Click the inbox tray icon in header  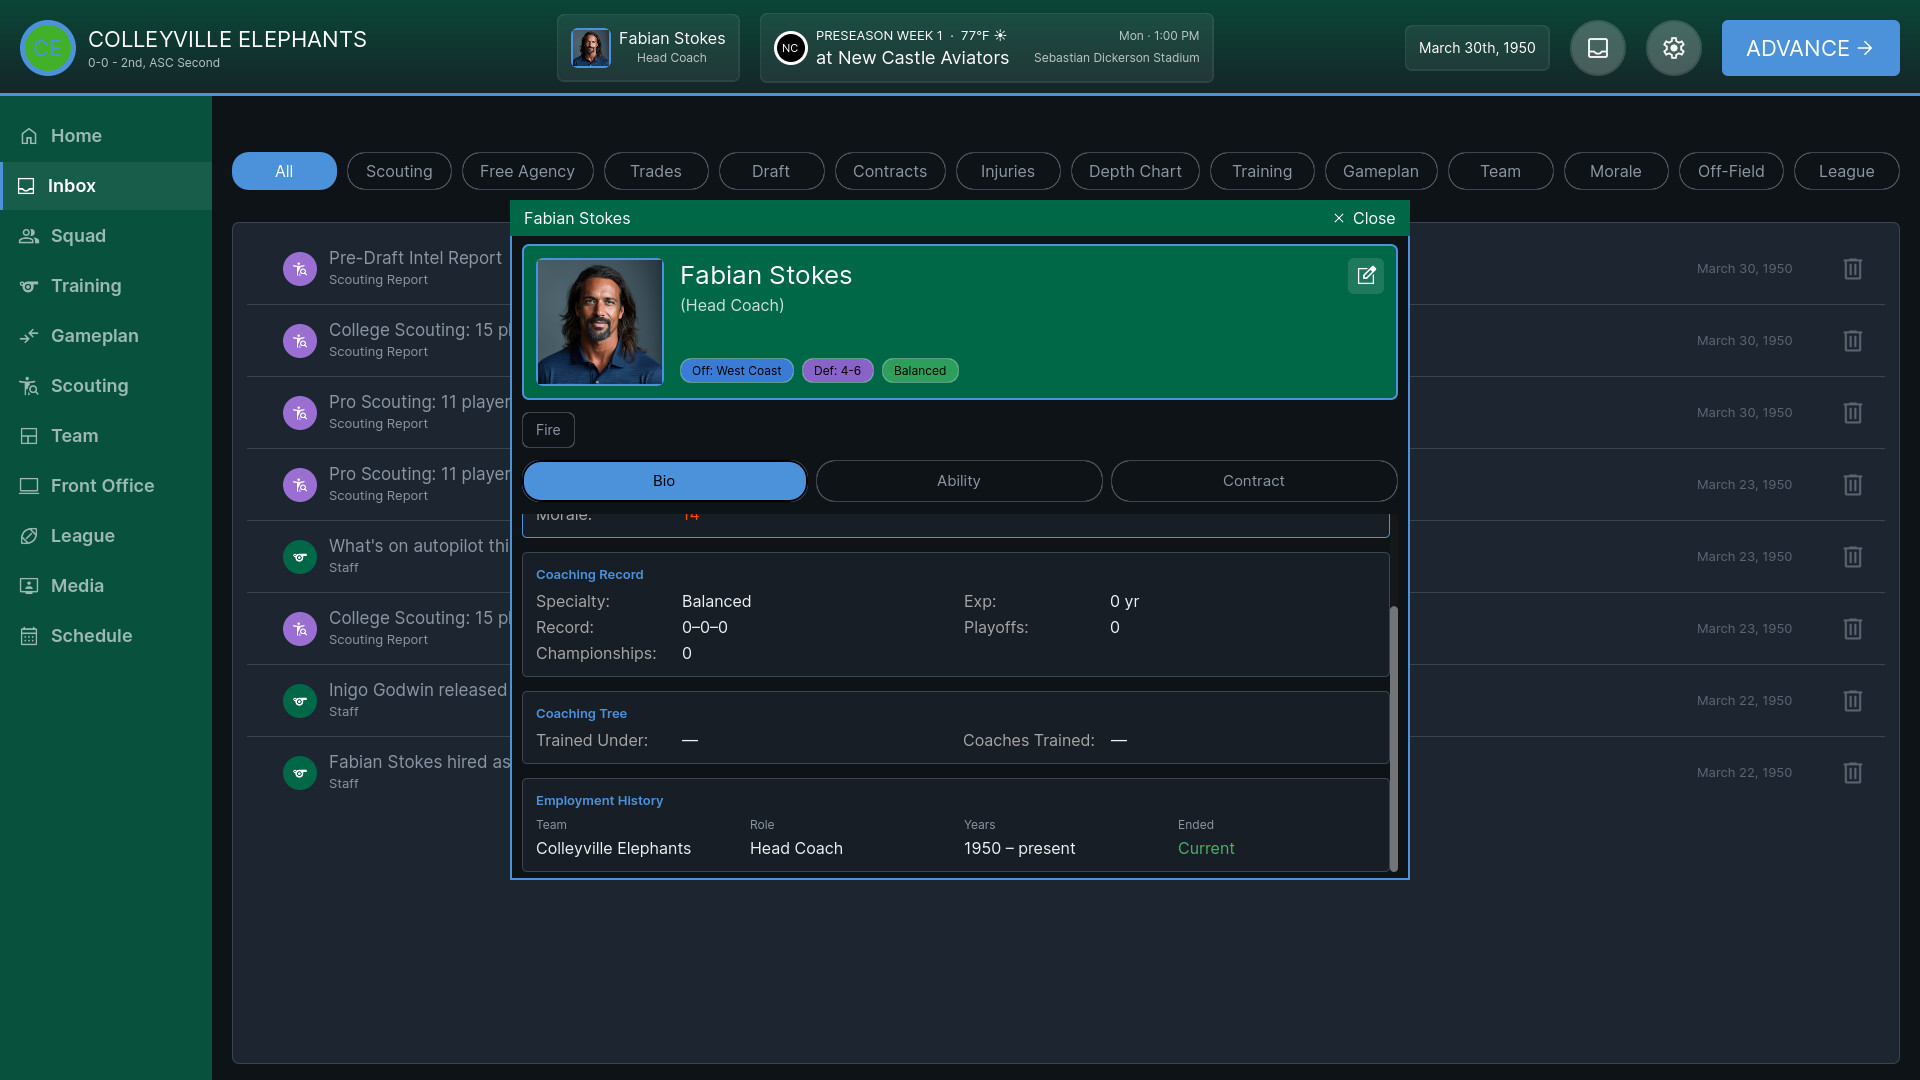pos(1598,48)
